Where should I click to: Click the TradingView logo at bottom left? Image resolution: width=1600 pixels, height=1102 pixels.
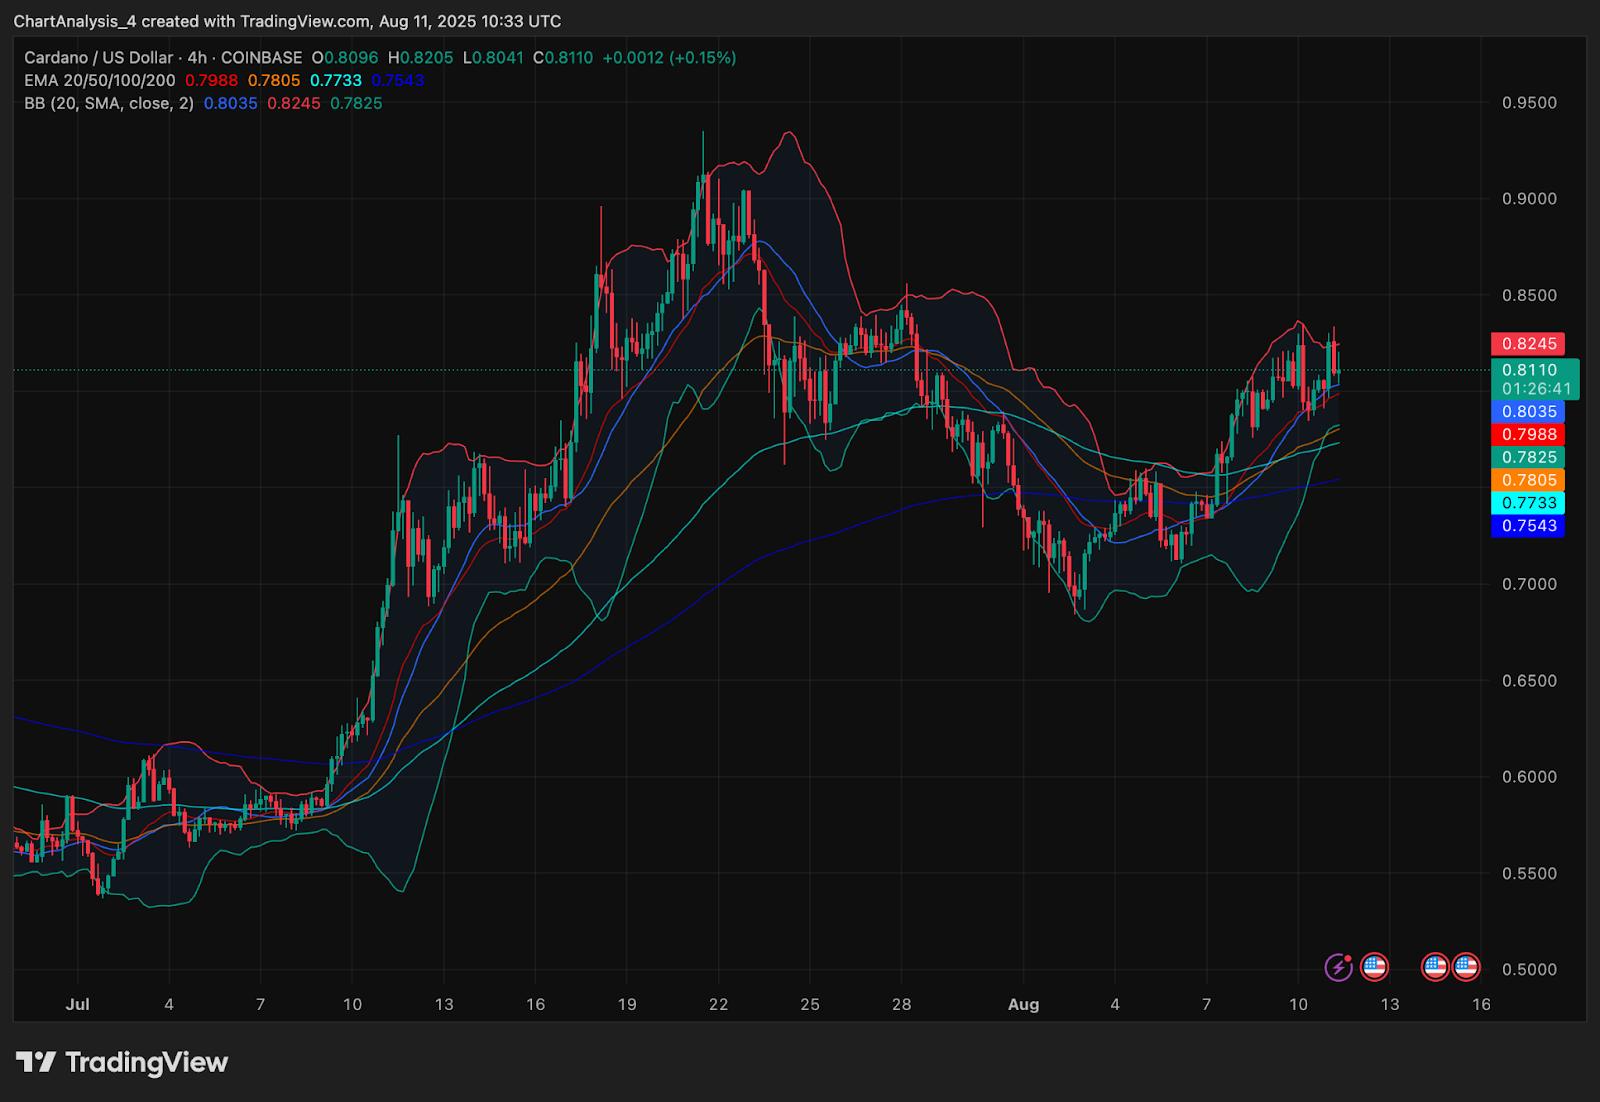[122, 1062]
